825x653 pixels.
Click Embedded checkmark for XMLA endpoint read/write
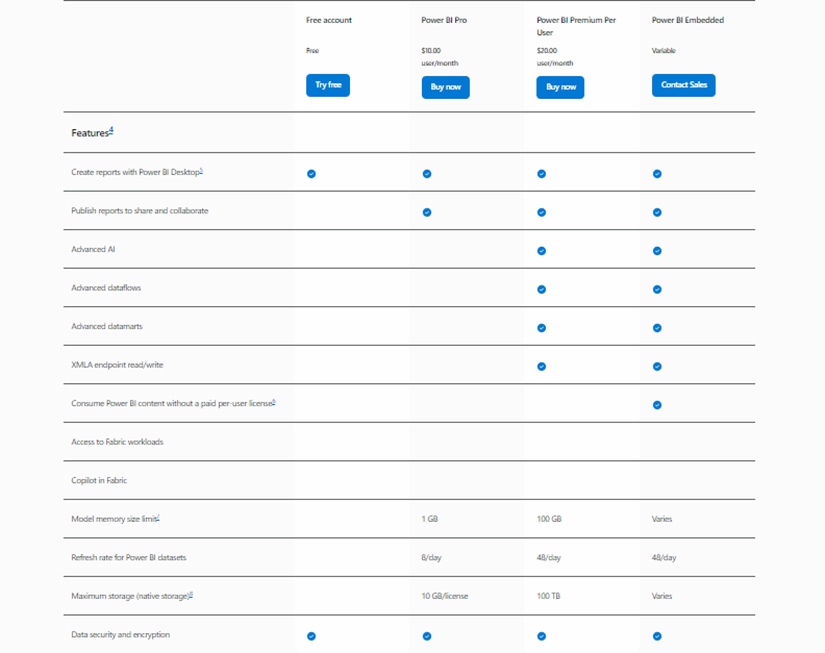657,367
